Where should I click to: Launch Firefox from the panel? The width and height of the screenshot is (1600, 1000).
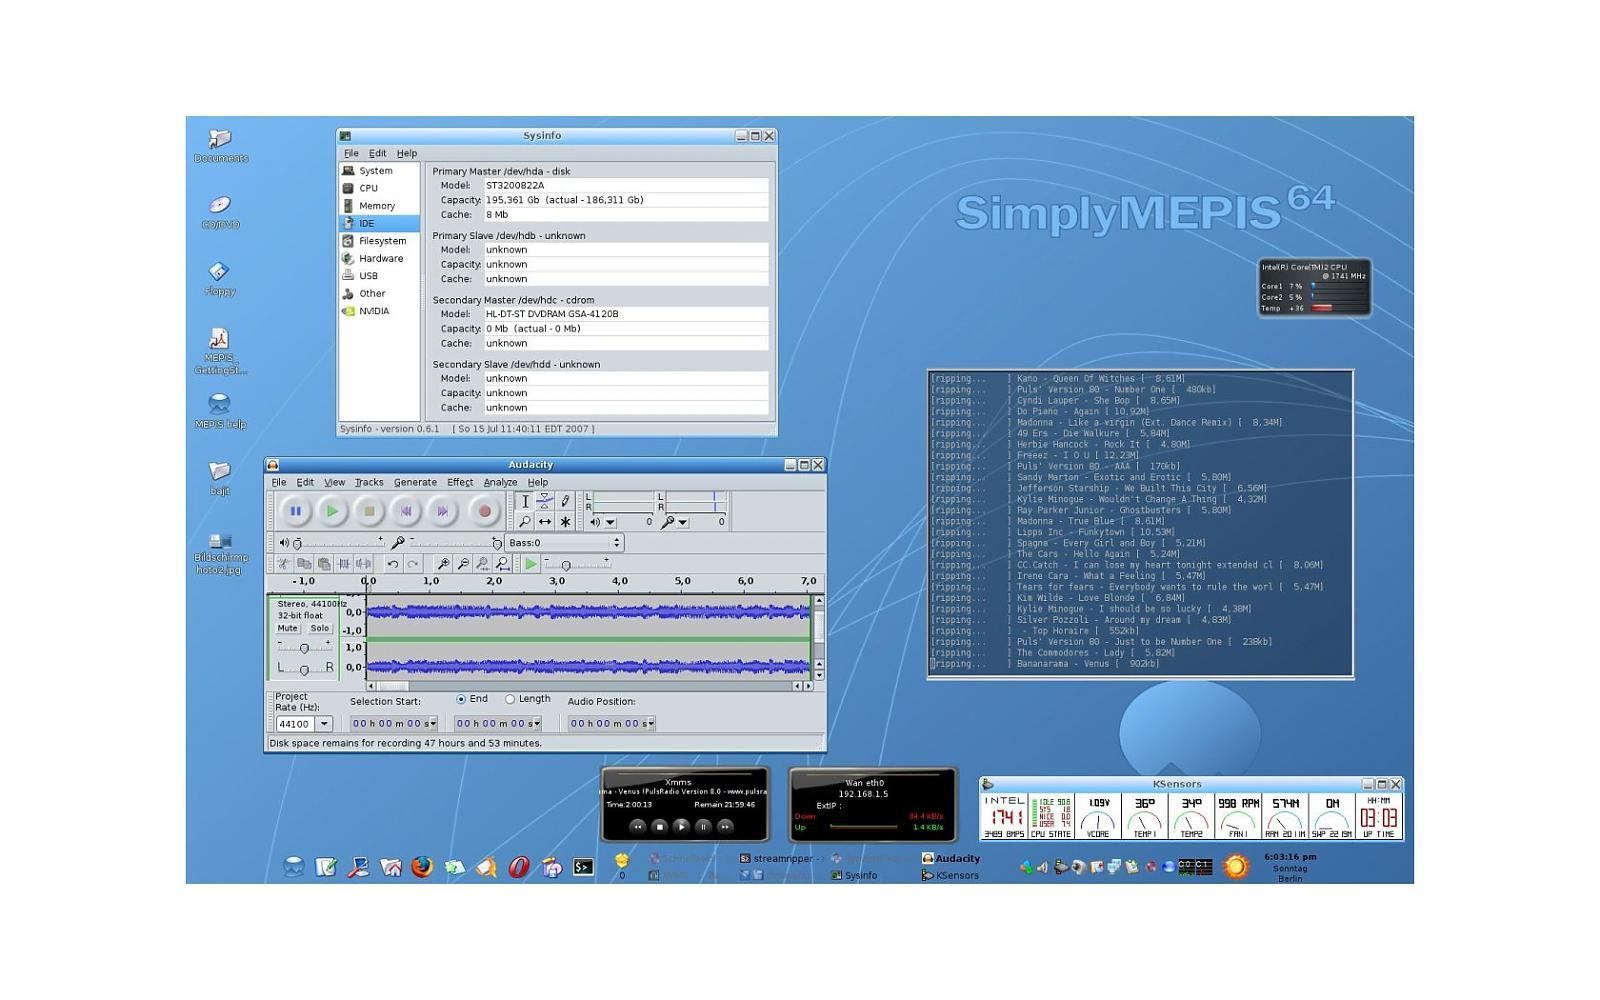point(422,867)
